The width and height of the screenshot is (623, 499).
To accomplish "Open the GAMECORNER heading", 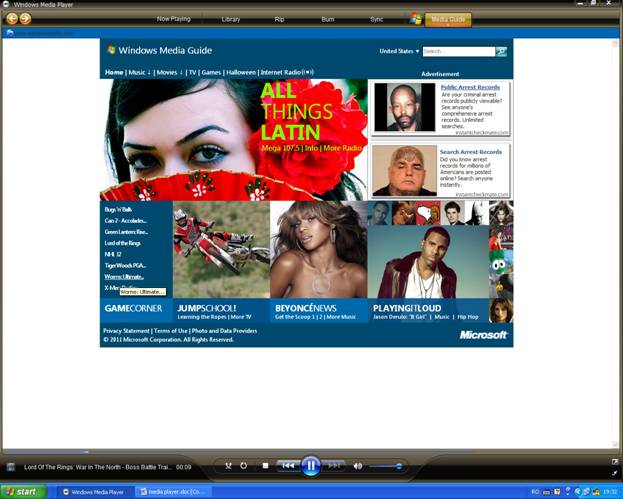I will point(133,308).
